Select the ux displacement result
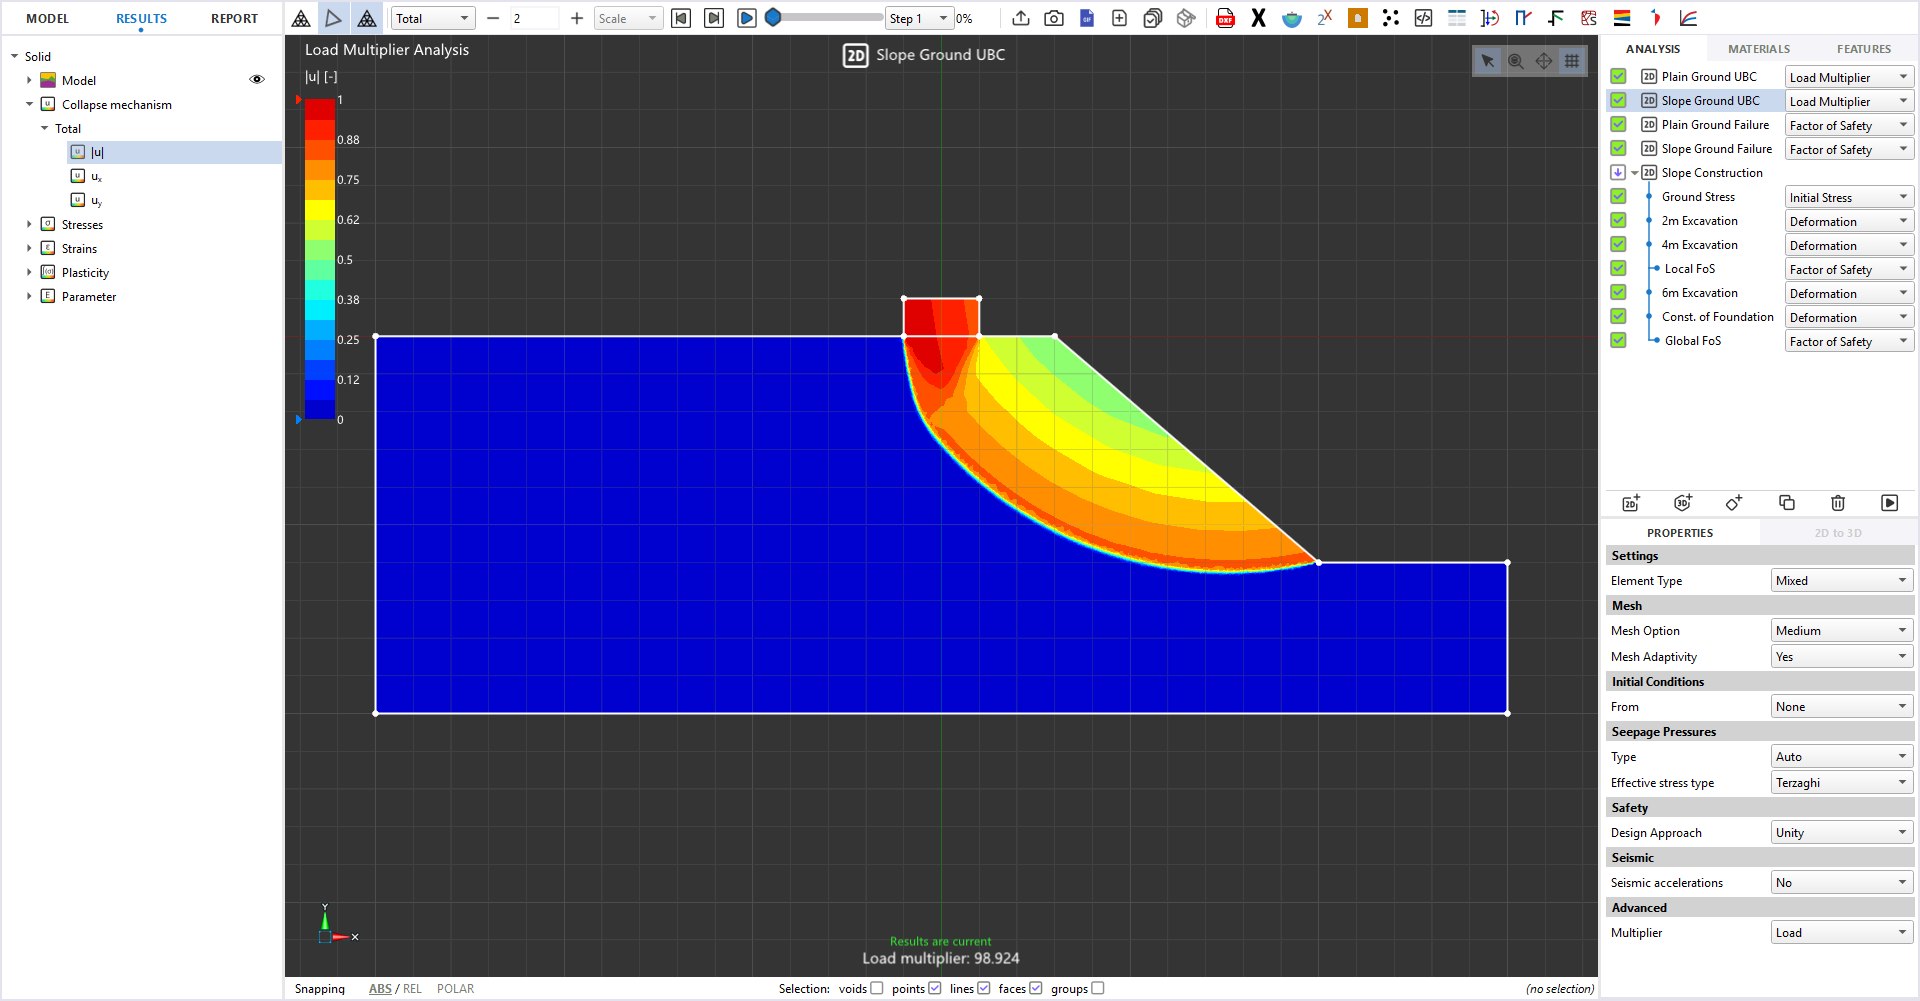The height and width of the screenshot is (1001, 1920). tap(97, 176)
